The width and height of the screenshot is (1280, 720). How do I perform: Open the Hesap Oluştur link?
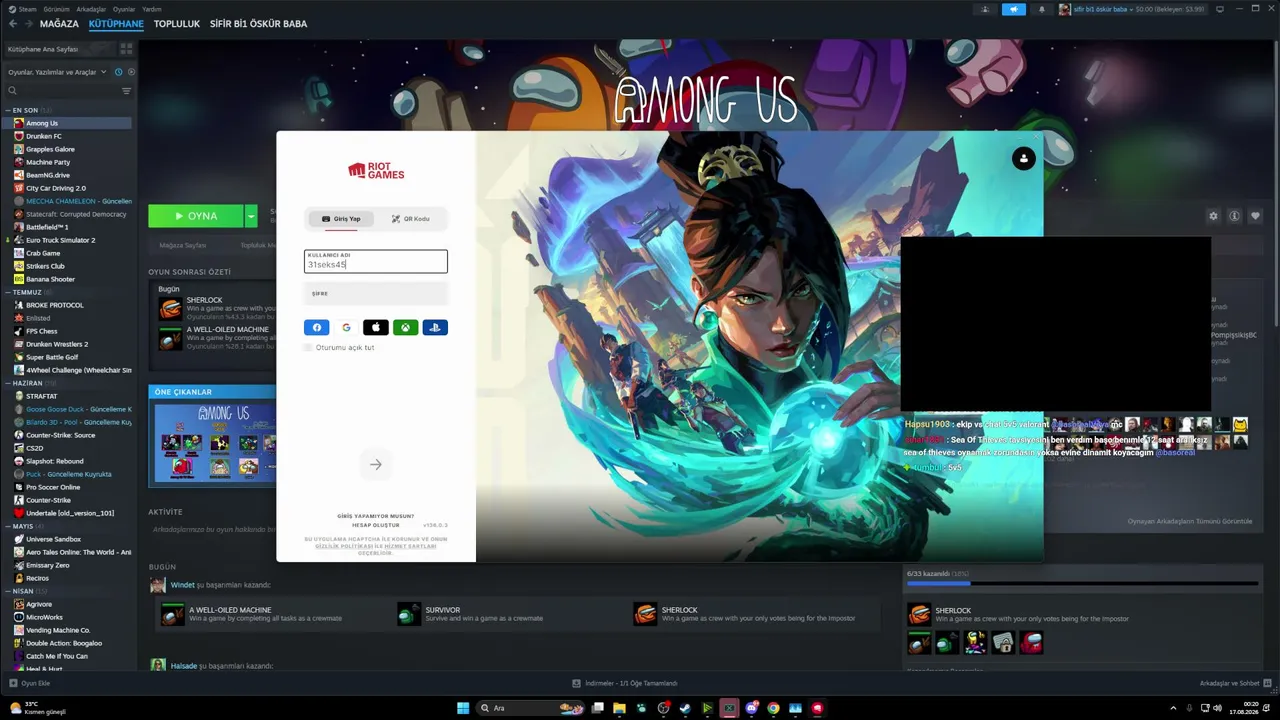click(376, 525)
